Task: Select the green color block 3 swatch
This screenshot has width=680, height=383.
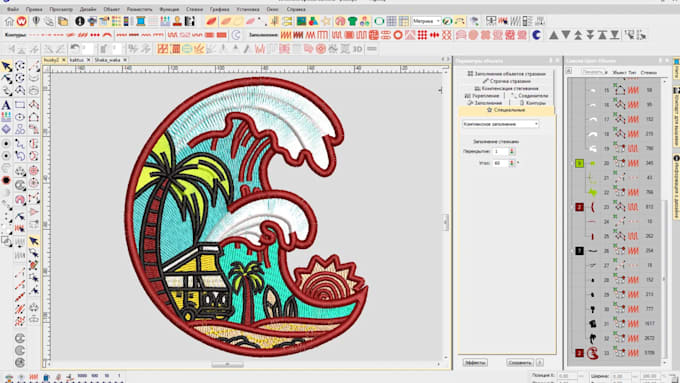Action: pyautogui.click(x=579, y=163)
